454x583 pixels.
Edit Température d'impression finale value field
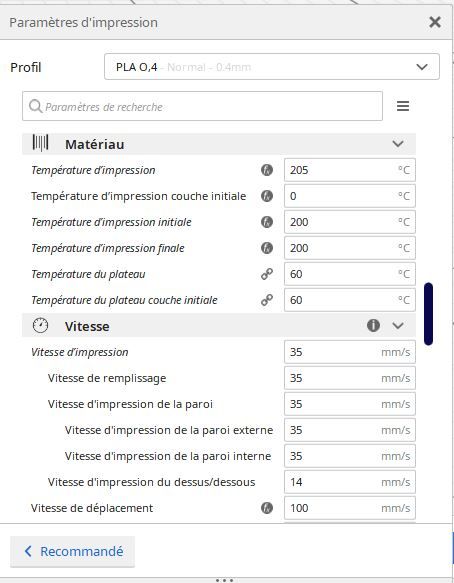pyautogui.click(x=350, y=248)
